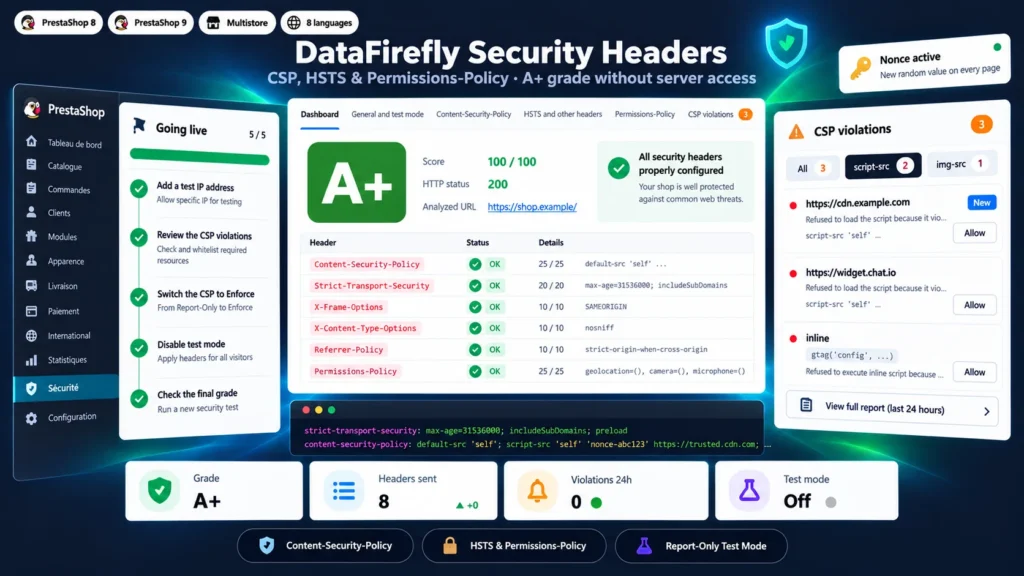Click the Content-Security-Policy OK status check
Image resolution: width=1024 pixels, height=576 pixels.
pyautogui.click(x=475, y=264)
